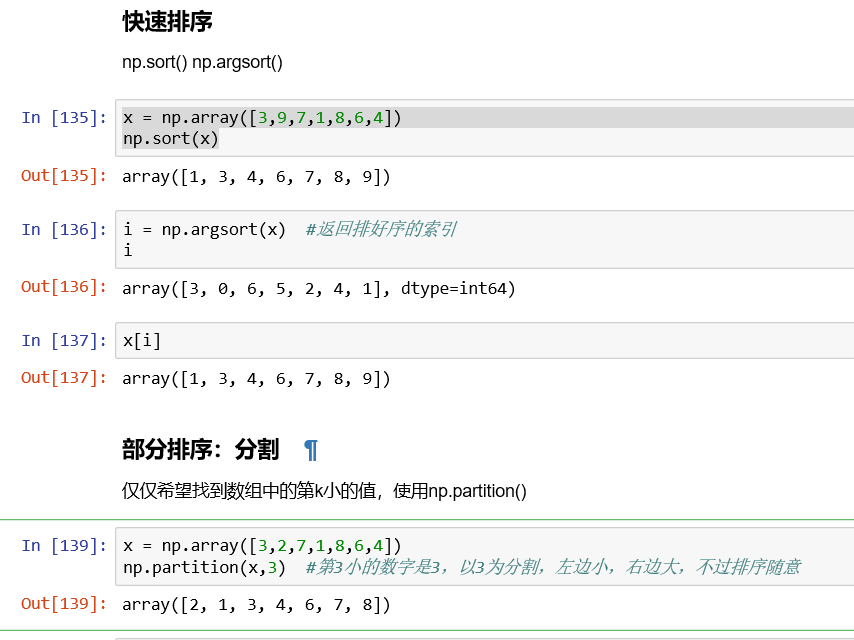Focus the np.argsort(x) code cell
The image size is (854, 640).
pos(480,239)
